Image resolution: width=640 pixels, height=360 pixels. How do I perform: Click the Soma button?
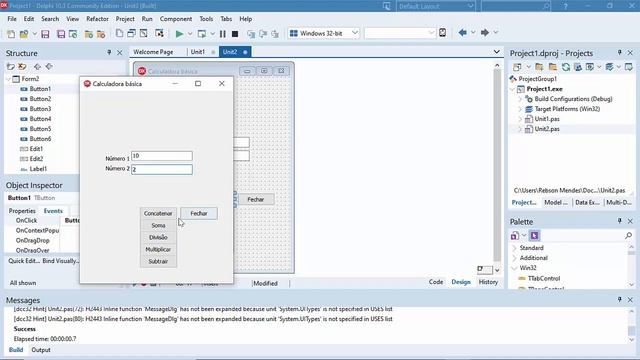158,225
